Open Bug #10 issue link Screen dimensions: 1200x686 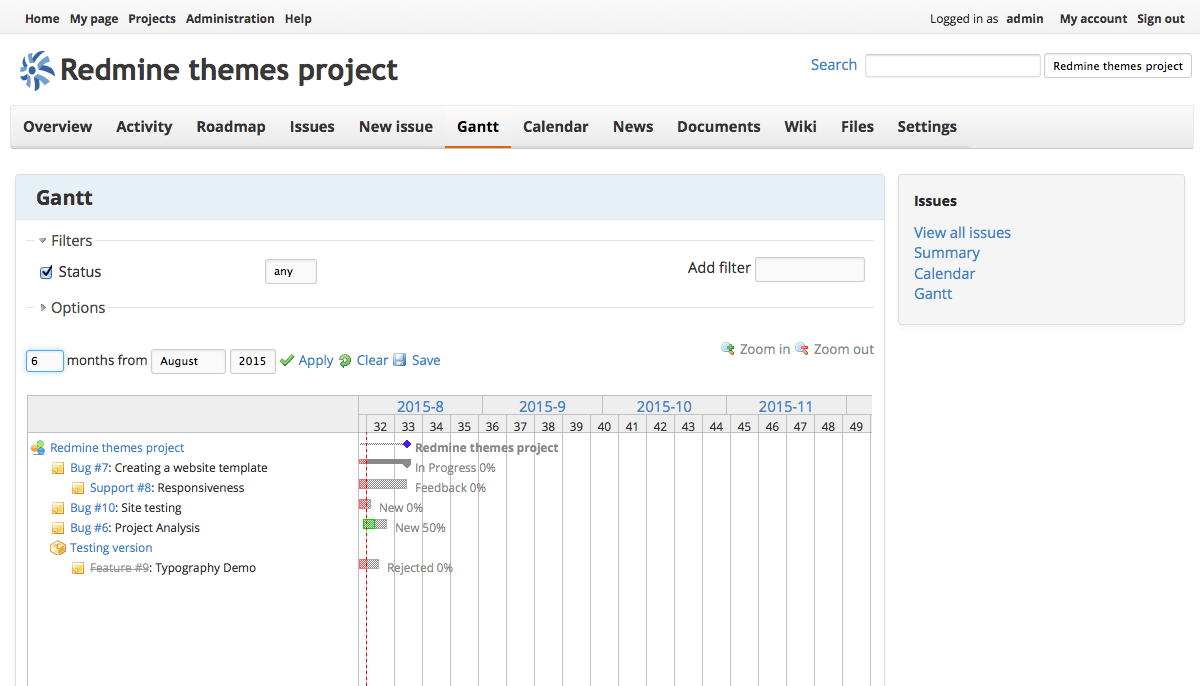tap(93, 508)
